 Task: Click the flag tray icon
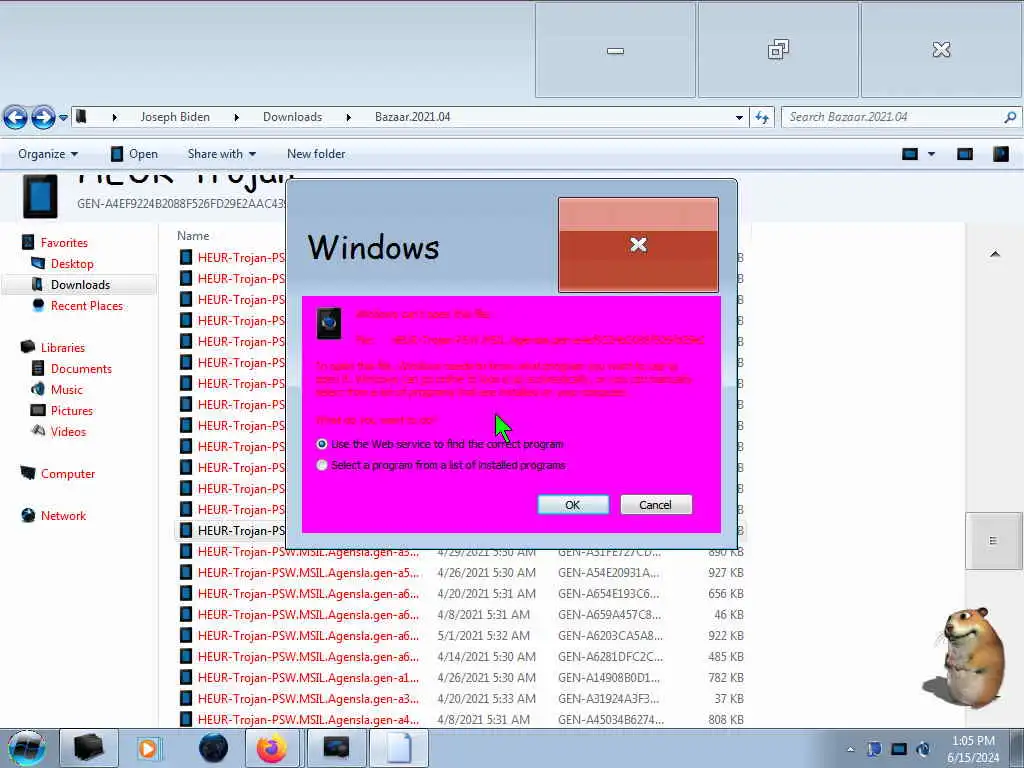pos(874,749)
